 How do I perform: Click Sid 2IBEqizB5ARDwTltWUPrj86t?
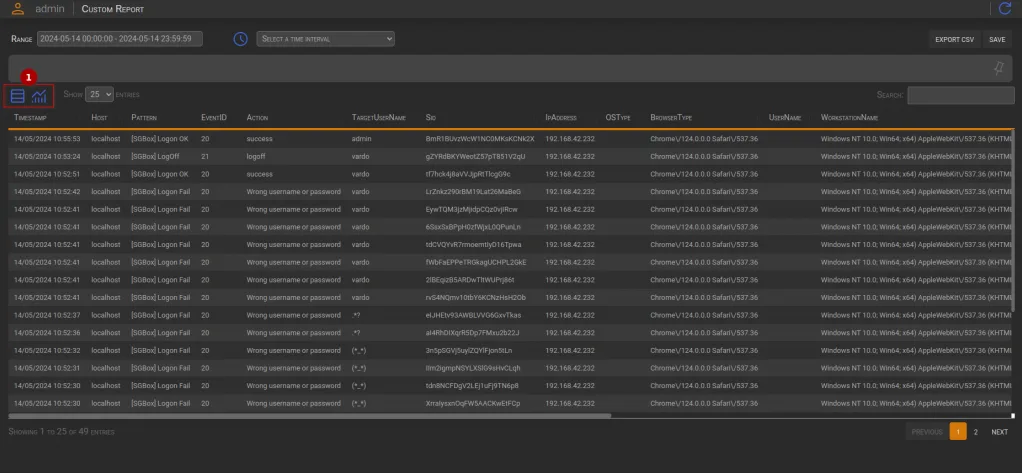[x=470, y=280]
